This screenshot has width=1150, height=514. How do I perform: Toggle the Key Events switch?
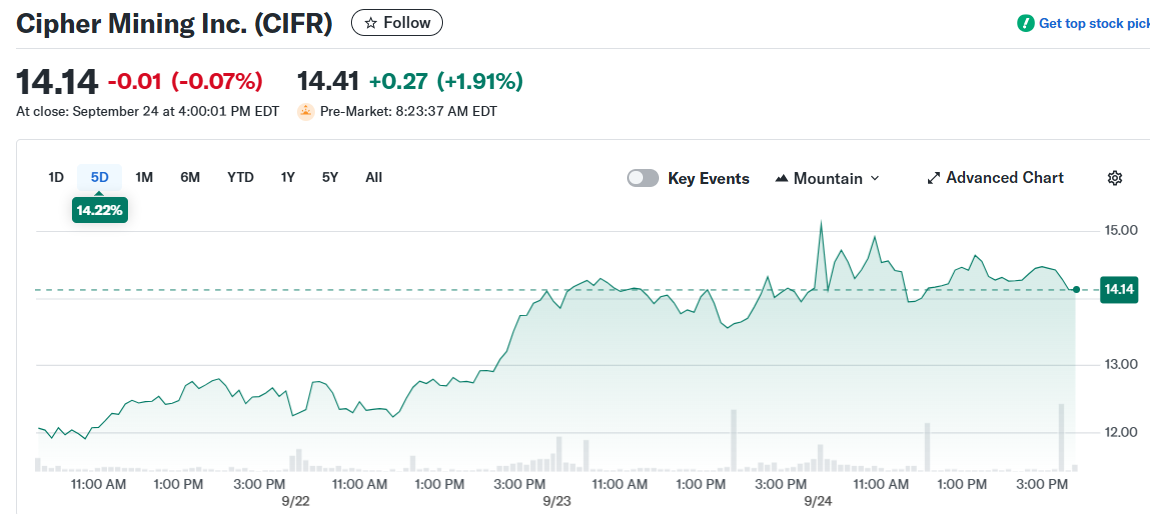(642, 178)
